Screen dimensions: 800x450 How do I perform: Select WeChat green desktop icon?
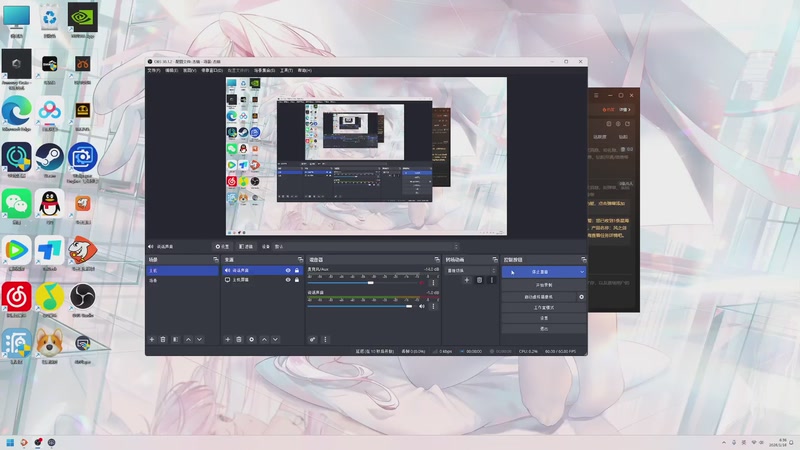coord(17,206)
